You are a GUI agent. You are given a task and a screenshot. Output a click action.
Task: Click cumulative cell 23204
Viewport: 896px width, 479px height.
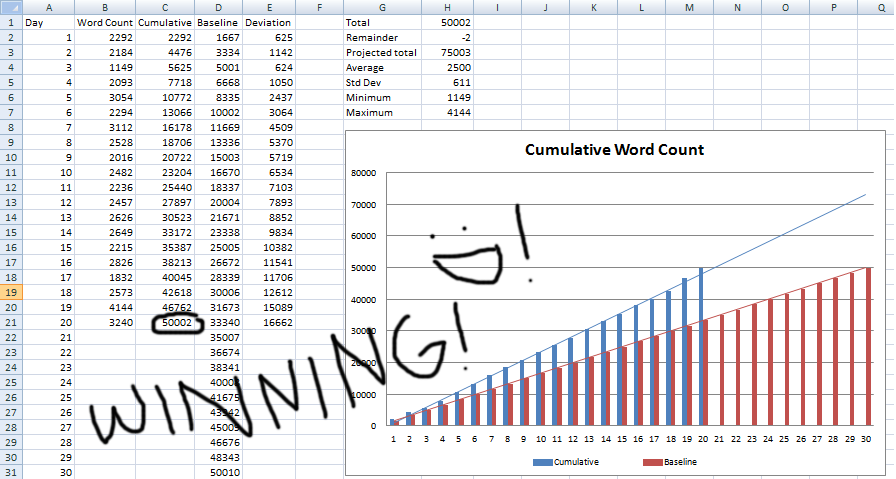(165, 172)
